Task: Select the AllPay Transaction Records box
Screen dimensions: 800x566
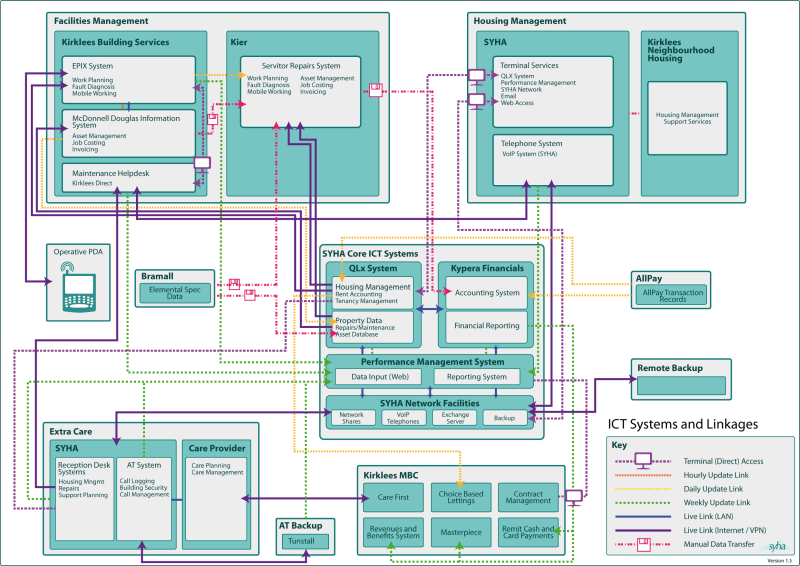Action: (x=671, y=296)
